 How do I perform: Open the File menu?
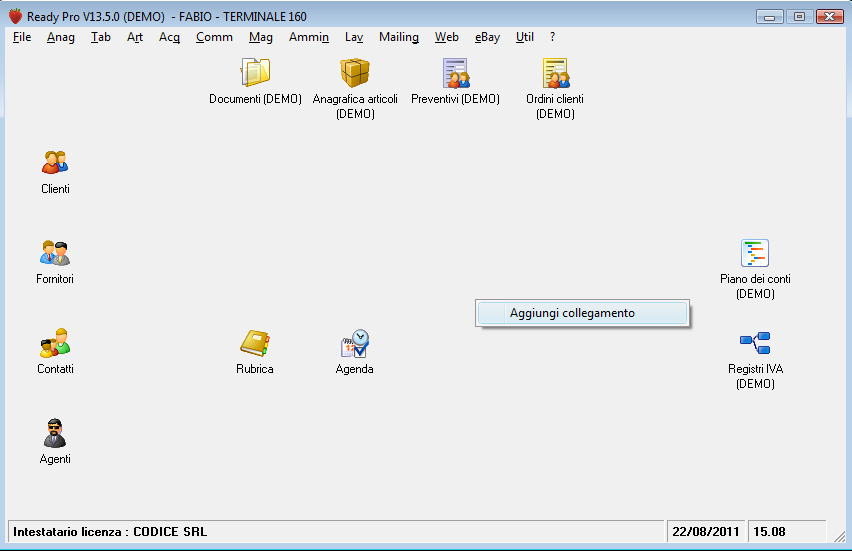(22, 37)
